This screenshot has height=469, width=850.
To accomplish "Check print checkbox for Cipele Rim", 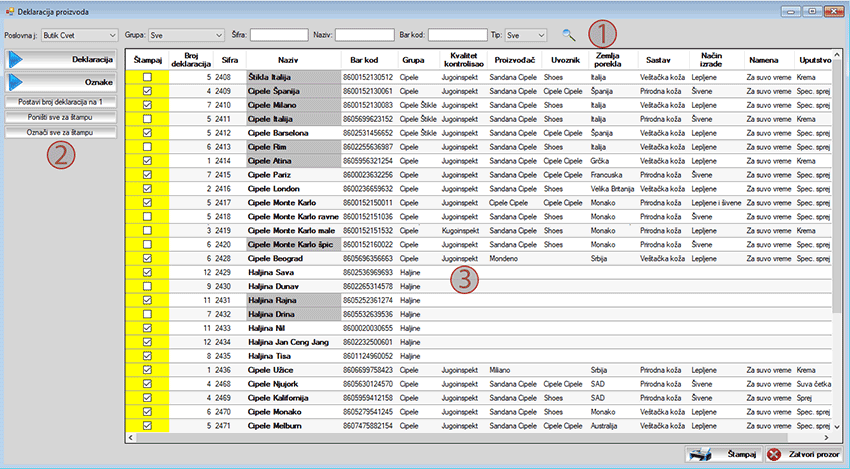I will coord(147,147).
